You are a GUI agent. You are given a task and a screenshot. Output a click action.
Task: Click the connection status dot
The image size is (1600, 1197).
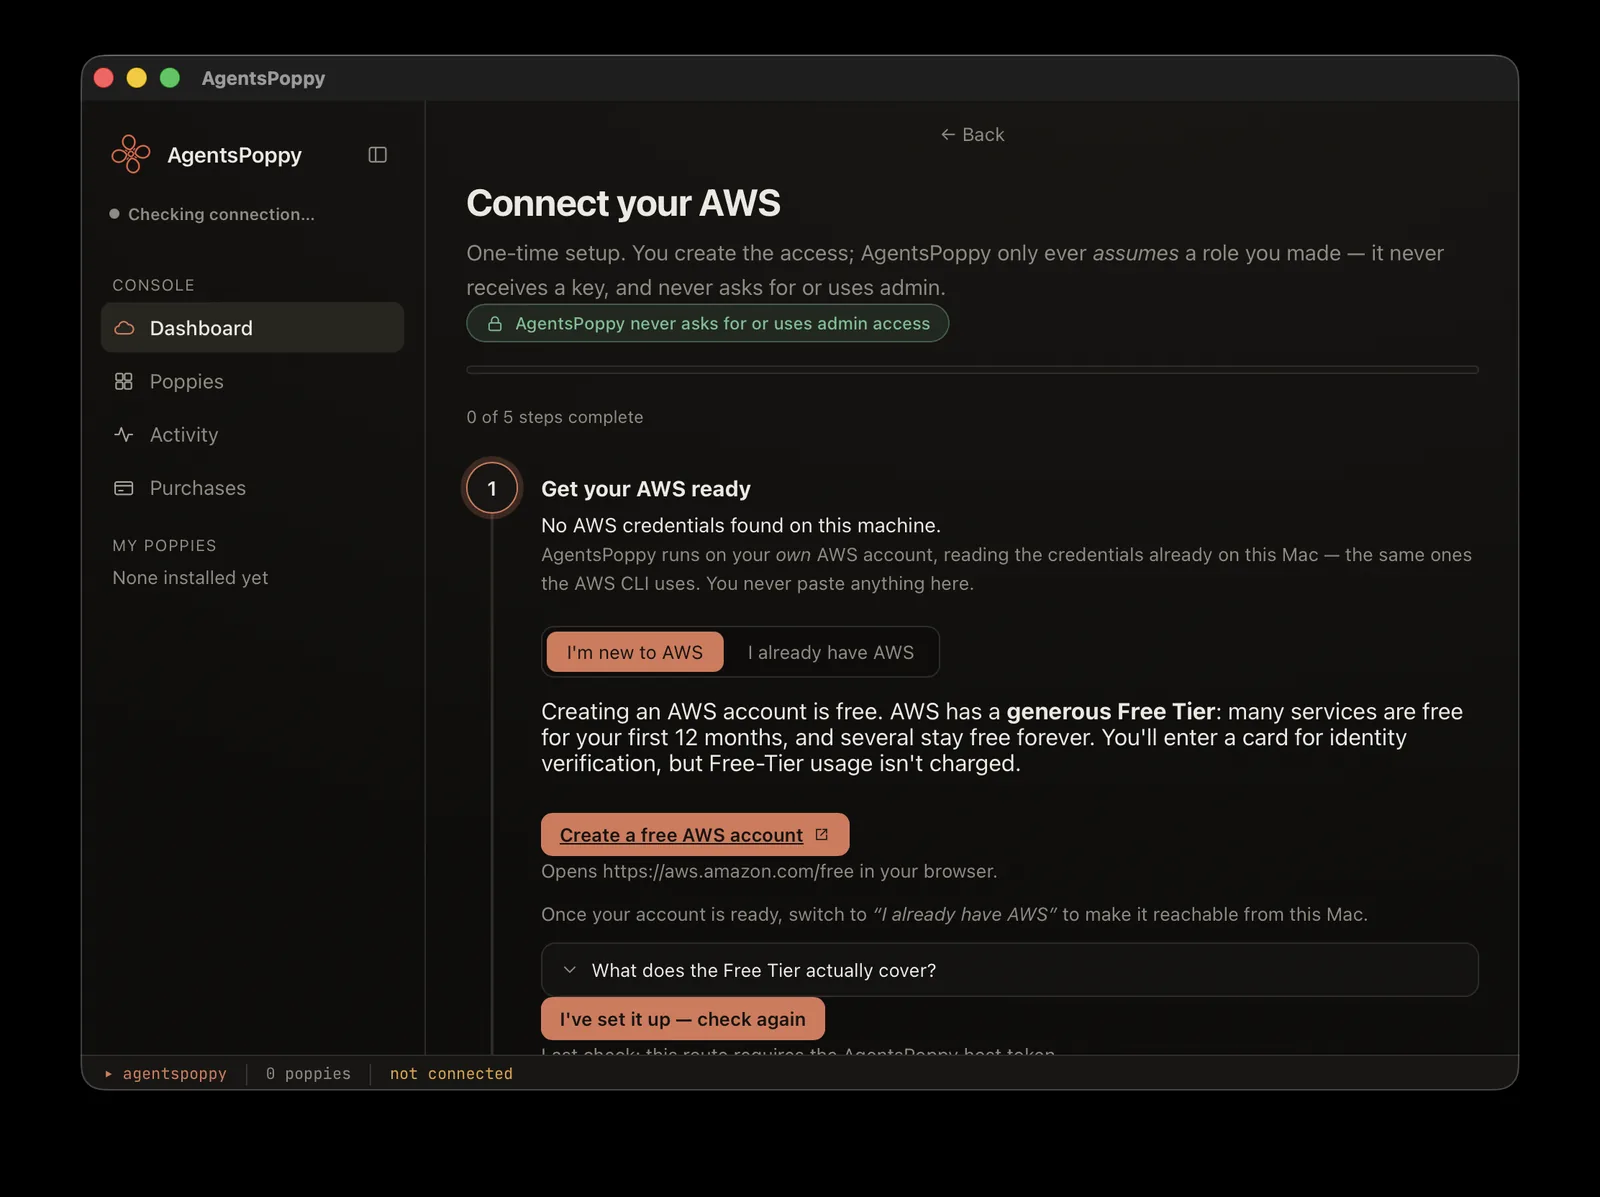pos(114,214)
